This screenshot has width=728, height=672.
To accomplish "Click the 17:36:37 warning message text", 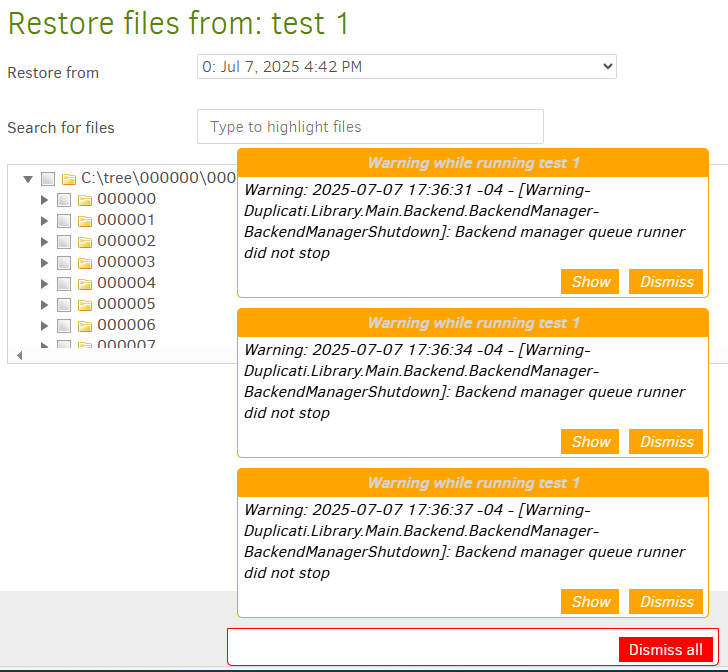I will click(x=464, y=541).
